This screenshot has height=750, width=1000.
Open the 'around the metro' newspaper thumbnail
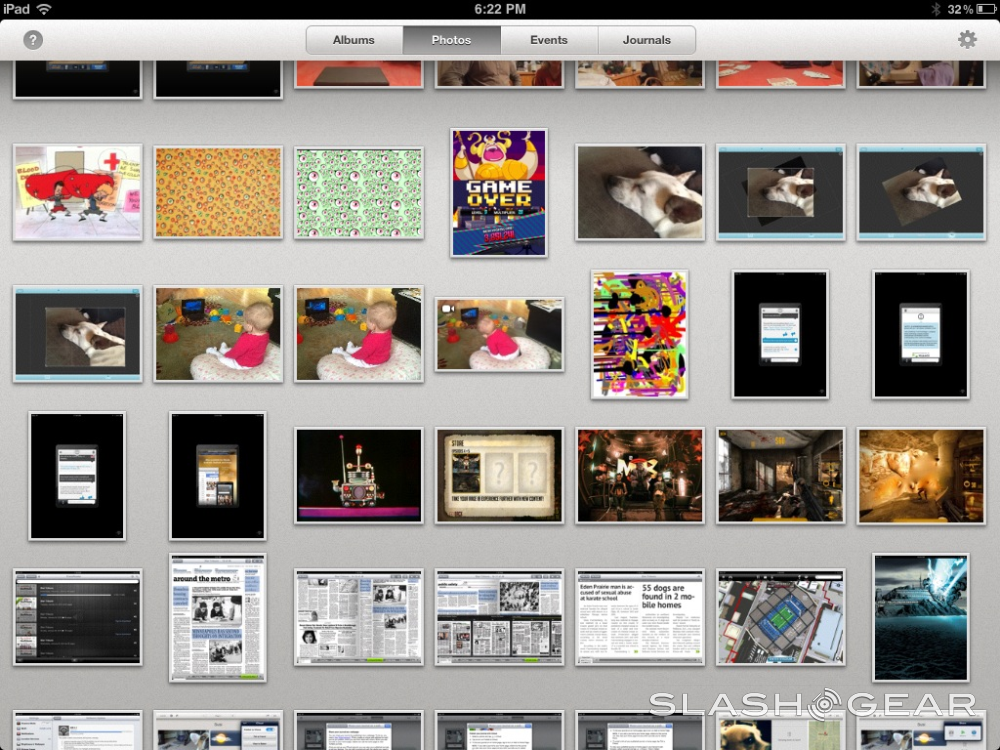click(x=218, y=617)
